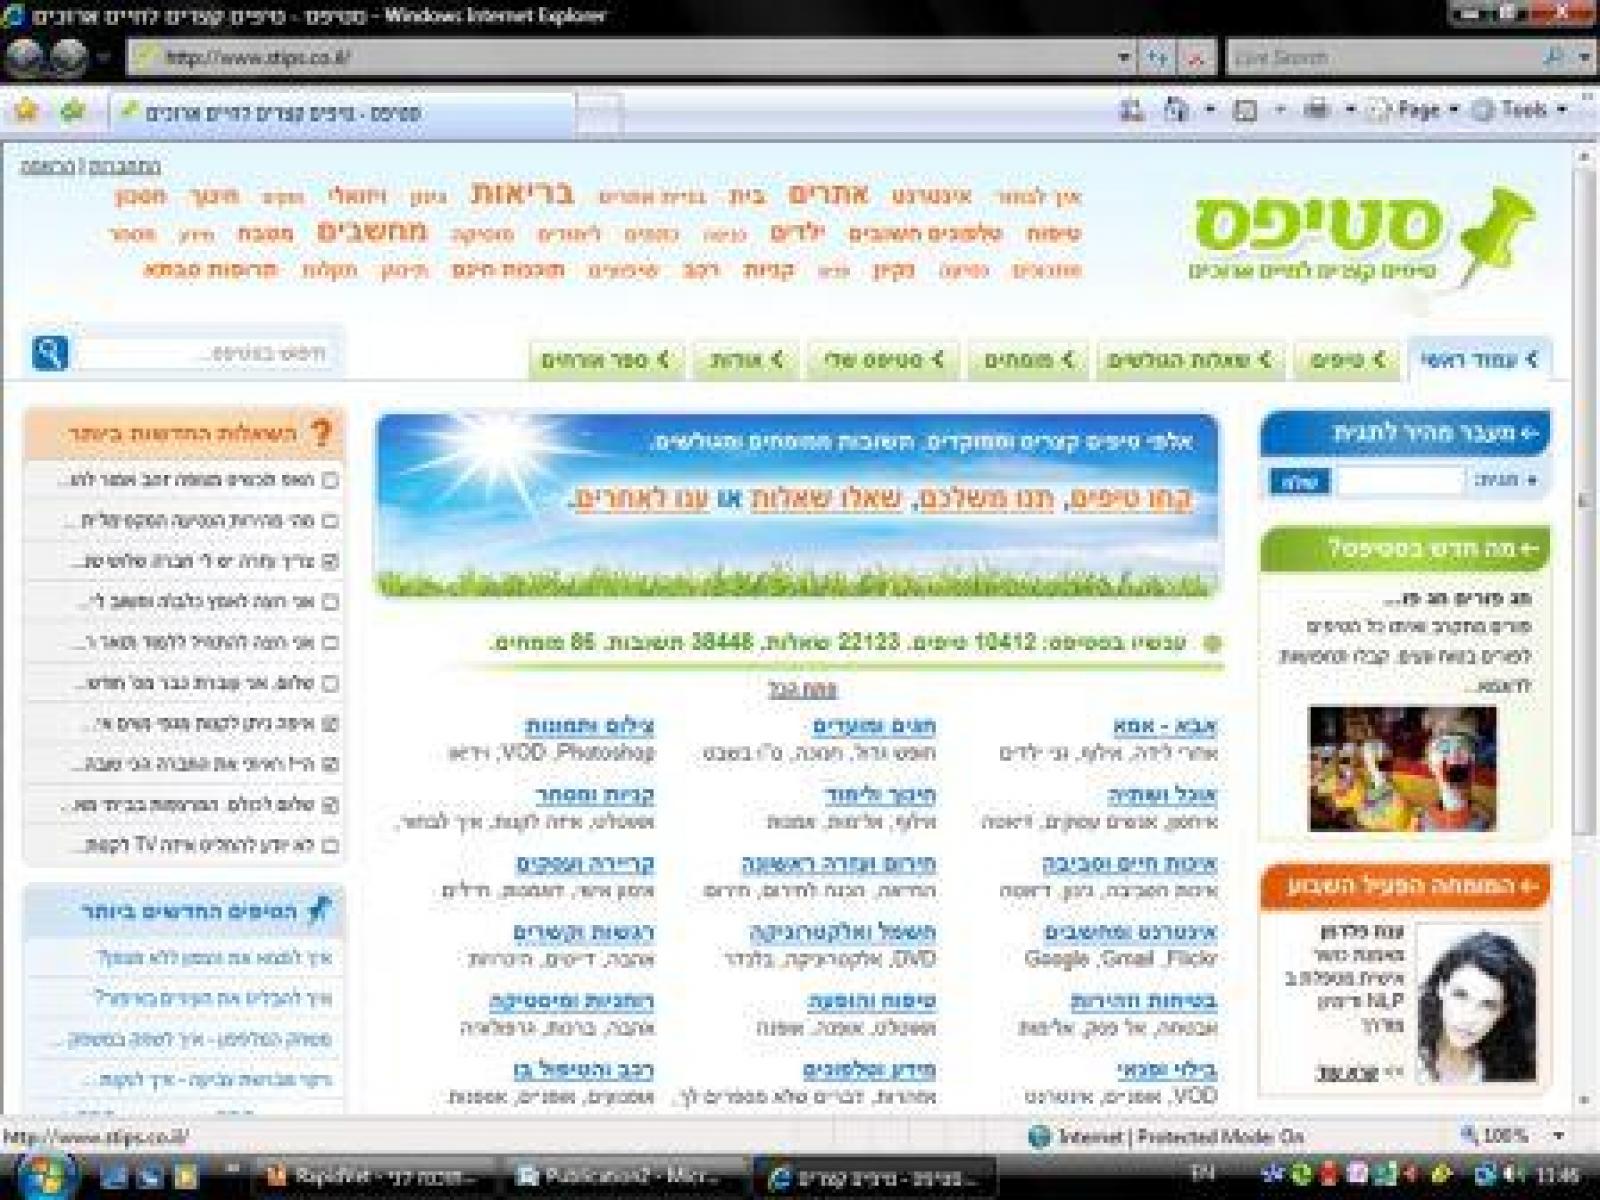Click the Favorites star icon
1600x1200 pixels.
pos(26,110)
